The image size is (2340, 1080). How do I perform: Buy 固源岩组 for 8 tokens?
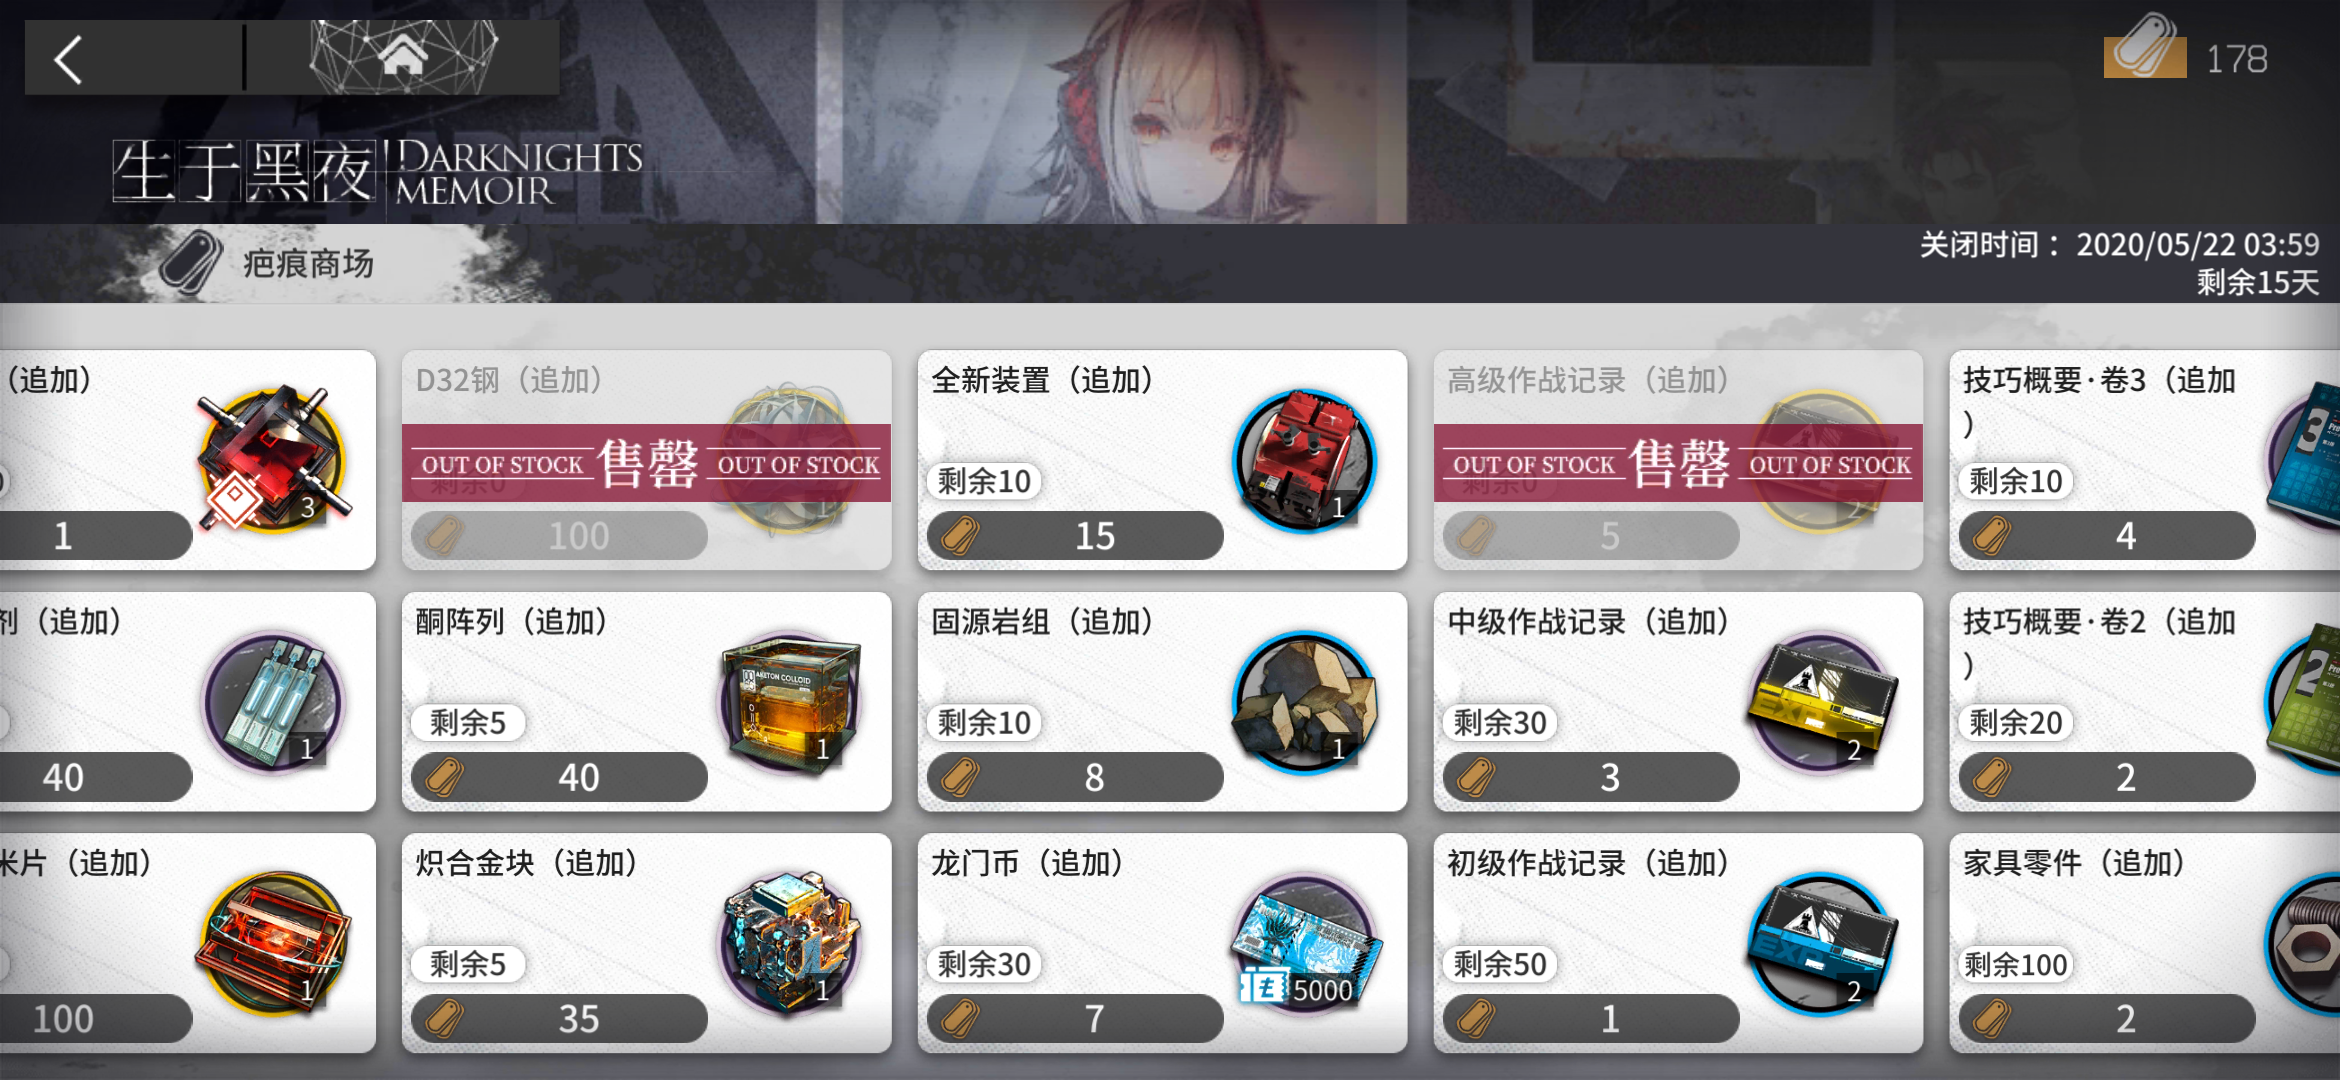pyautogui.click(x=1075, y=777)
